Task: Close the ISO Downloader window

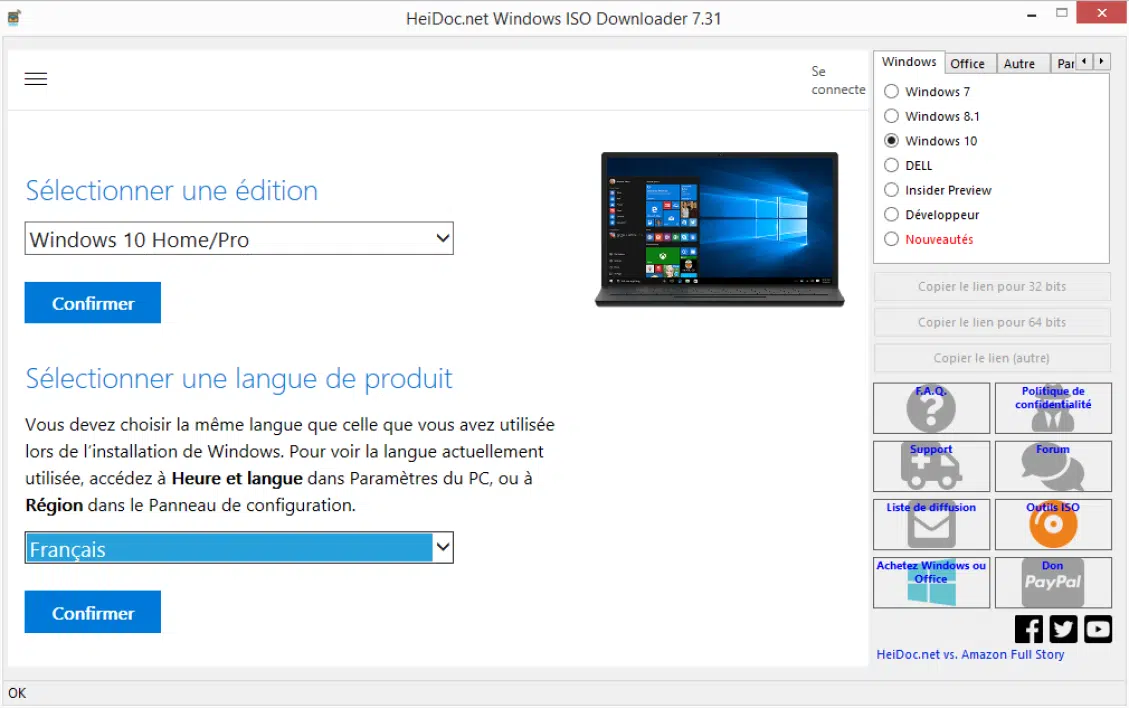Action: [1102, 12]
